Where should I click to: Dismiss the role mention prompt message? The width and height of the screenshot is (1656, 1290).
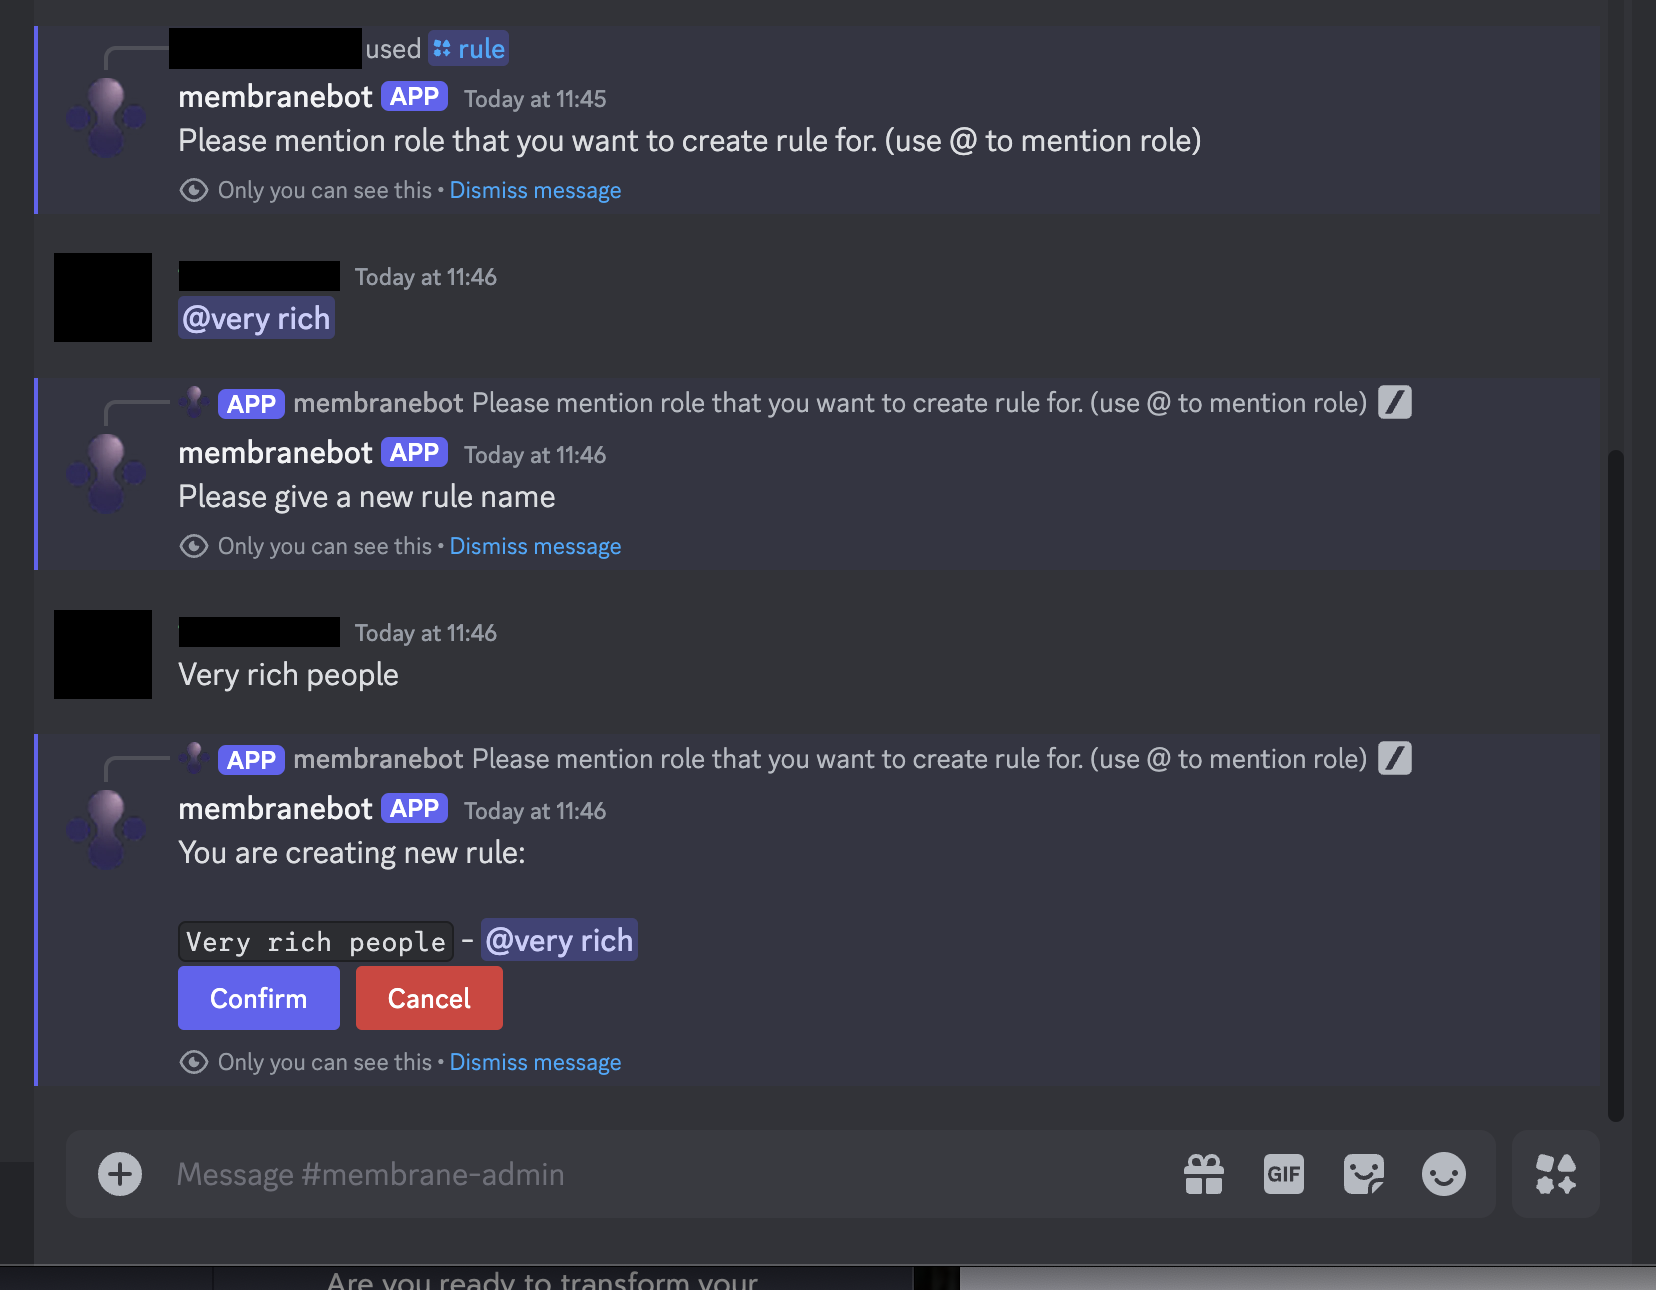click(535, 190)
